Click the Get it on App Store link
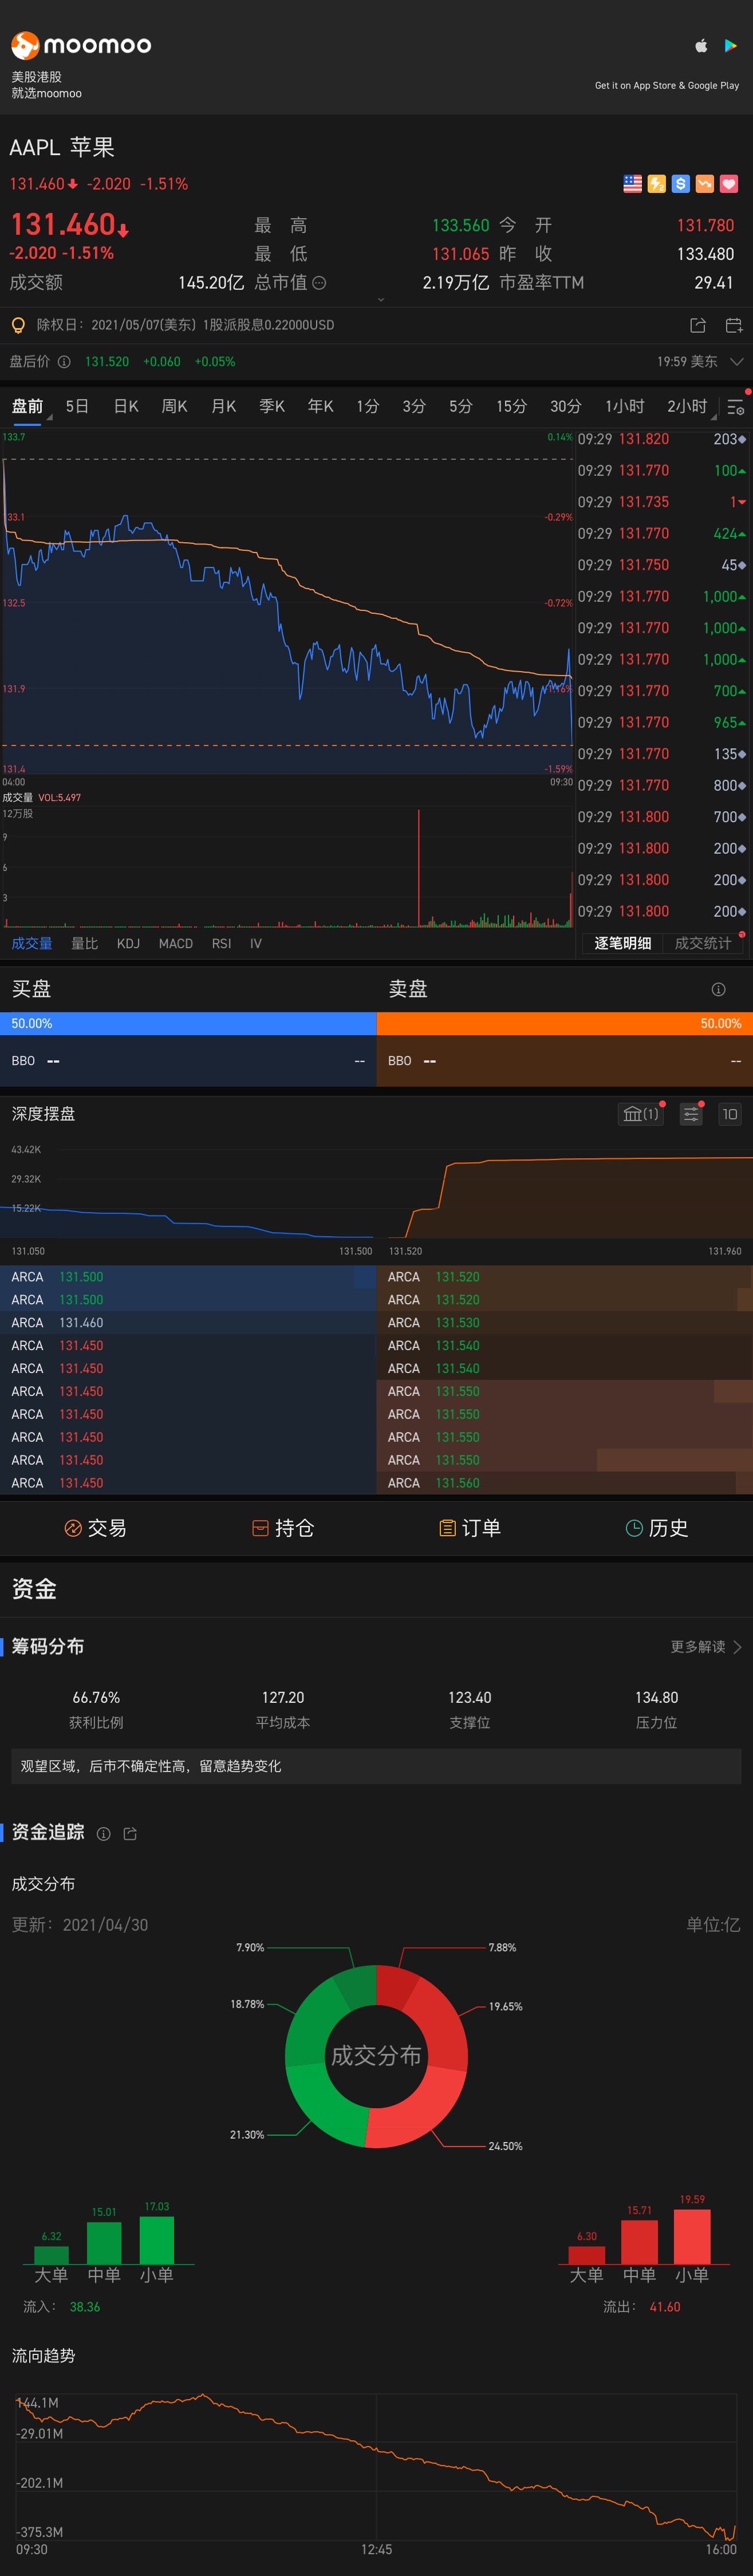753x2576 pixels. point(667,85)
